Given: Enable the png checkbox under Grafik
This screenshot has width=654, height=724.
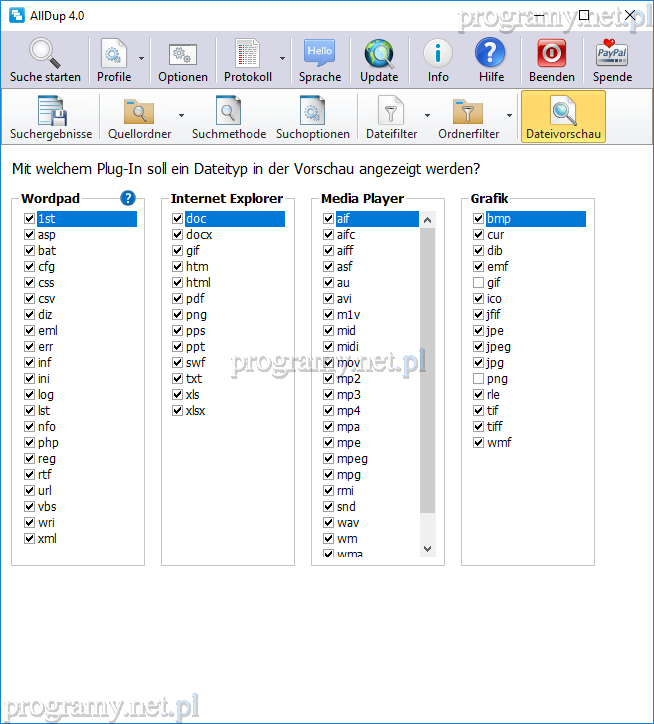Looking at the screenshot, I should [x=479, y=379].
